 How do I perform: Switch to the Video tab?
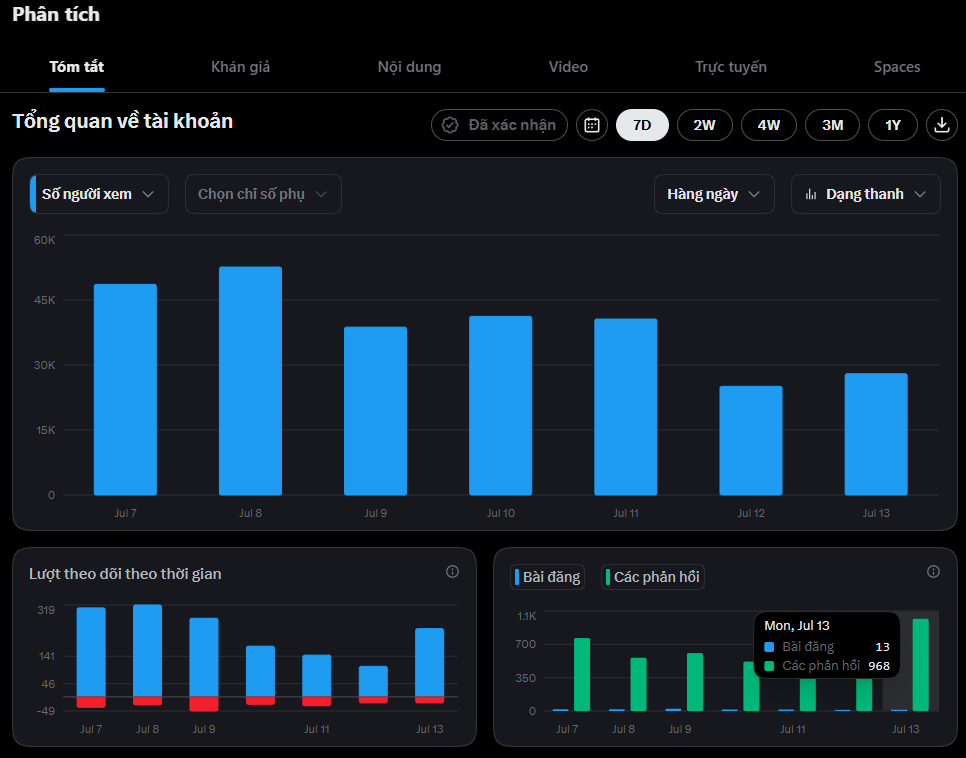[568, 67]
